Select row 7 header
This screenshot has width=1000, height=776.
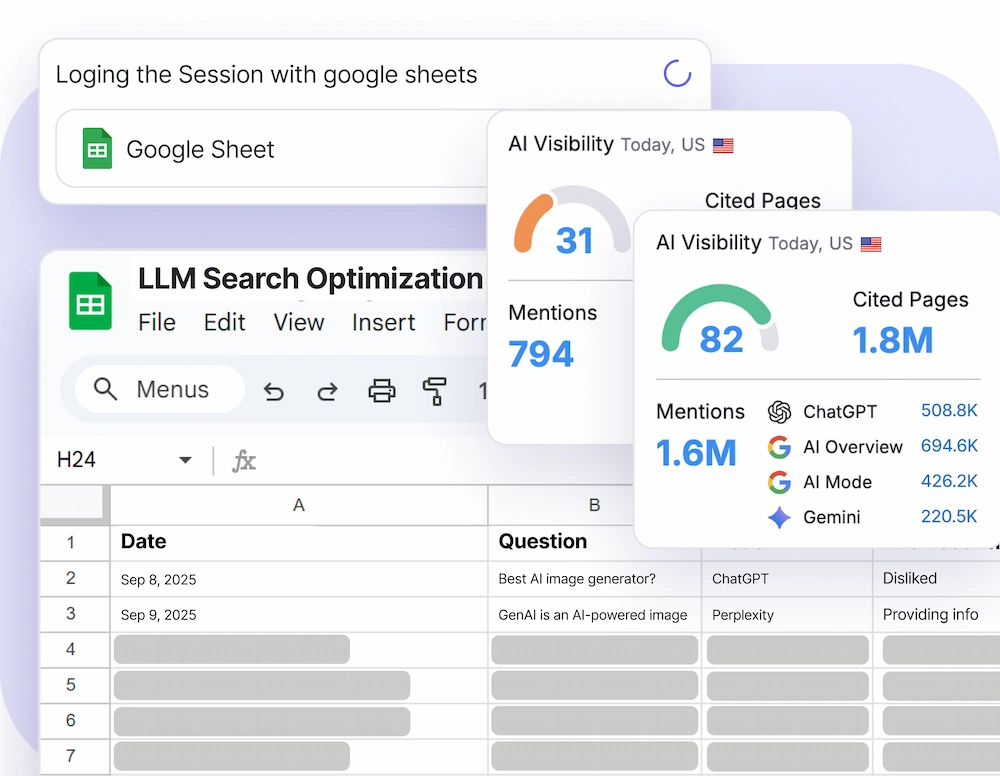75,757
